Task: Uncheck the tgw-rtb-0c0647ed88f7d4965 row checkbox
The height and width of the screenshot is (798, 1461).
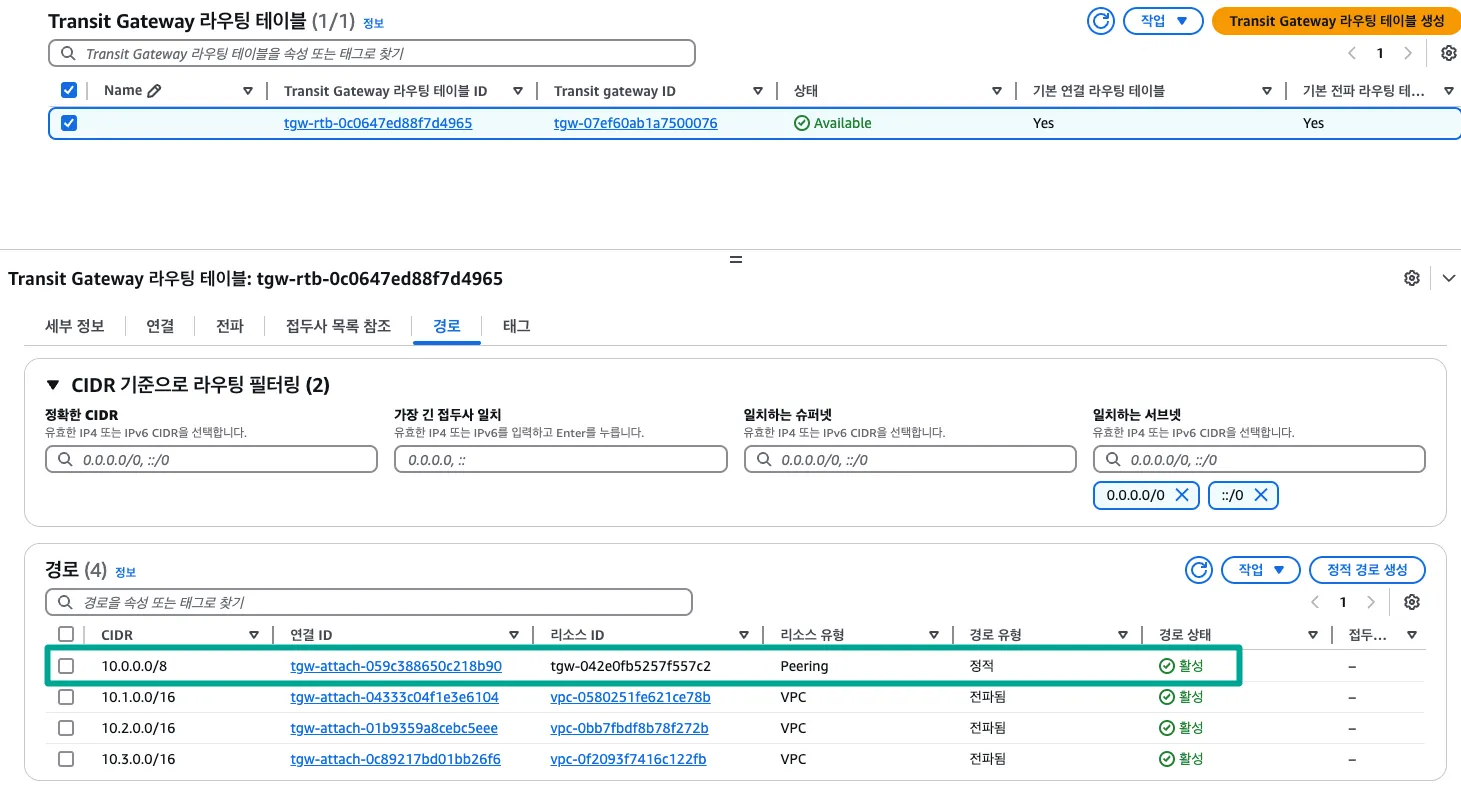Action: [69, 123]
